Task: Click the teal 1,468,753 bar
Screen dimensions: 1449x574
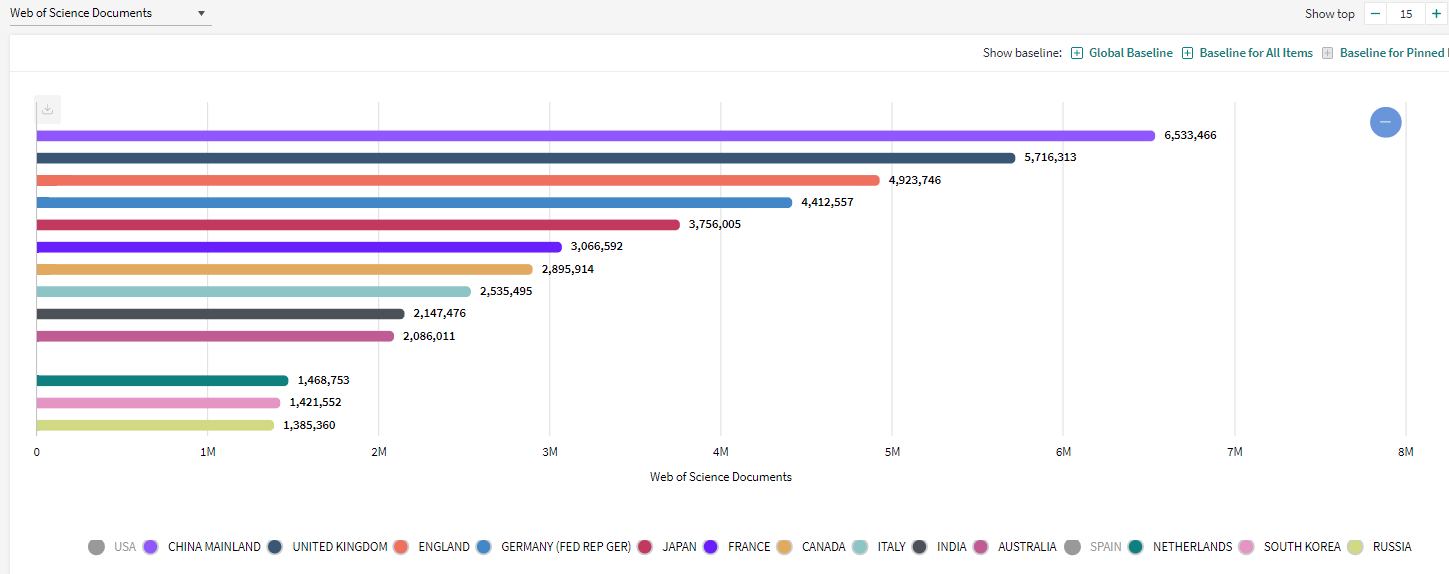Action: [162, 381]
